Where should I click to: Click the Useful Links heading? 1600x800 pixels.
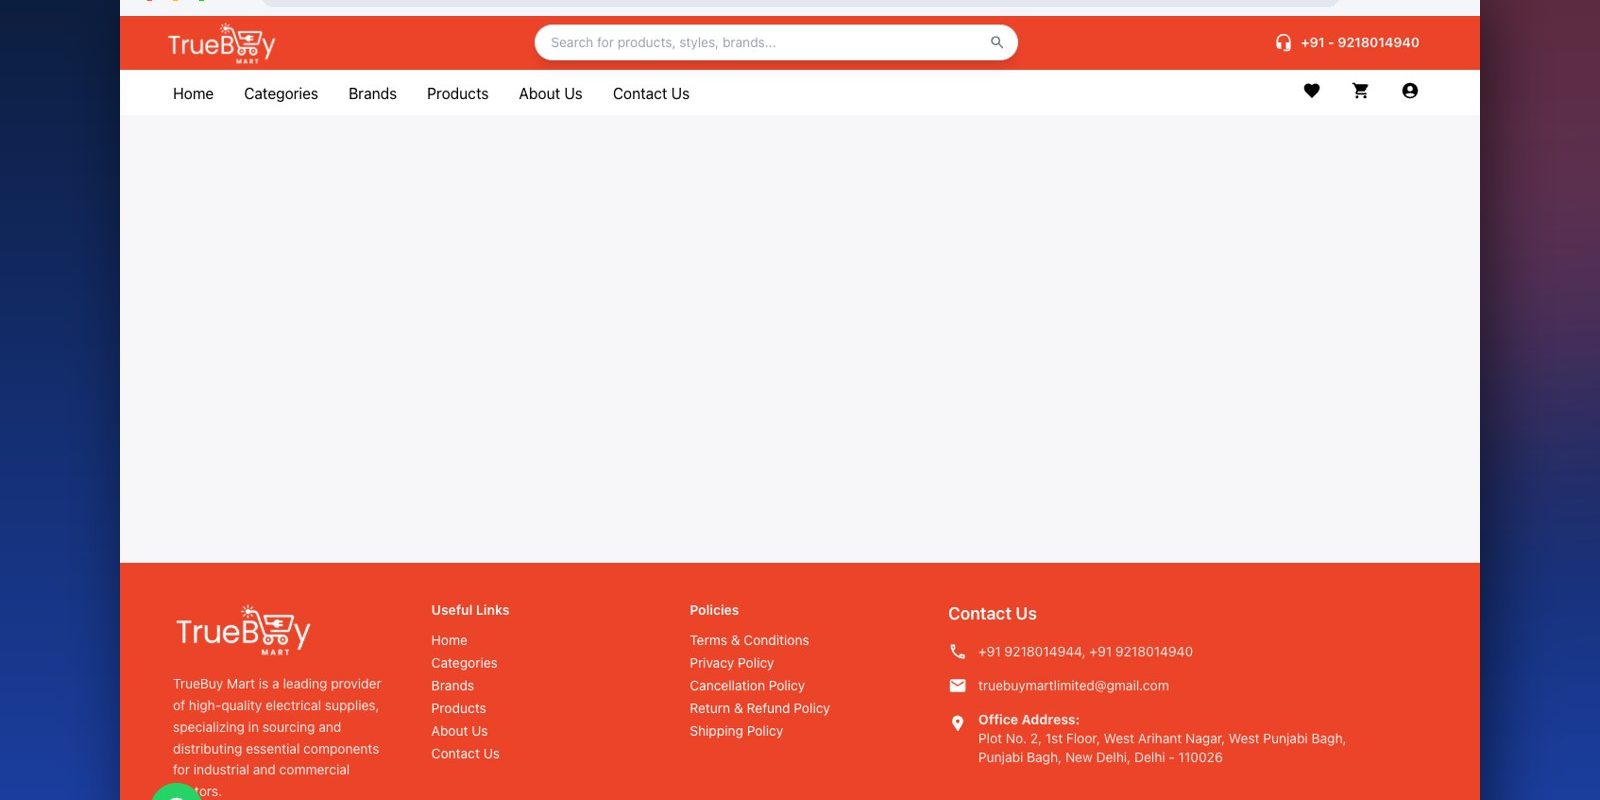[x=470, y=610]
